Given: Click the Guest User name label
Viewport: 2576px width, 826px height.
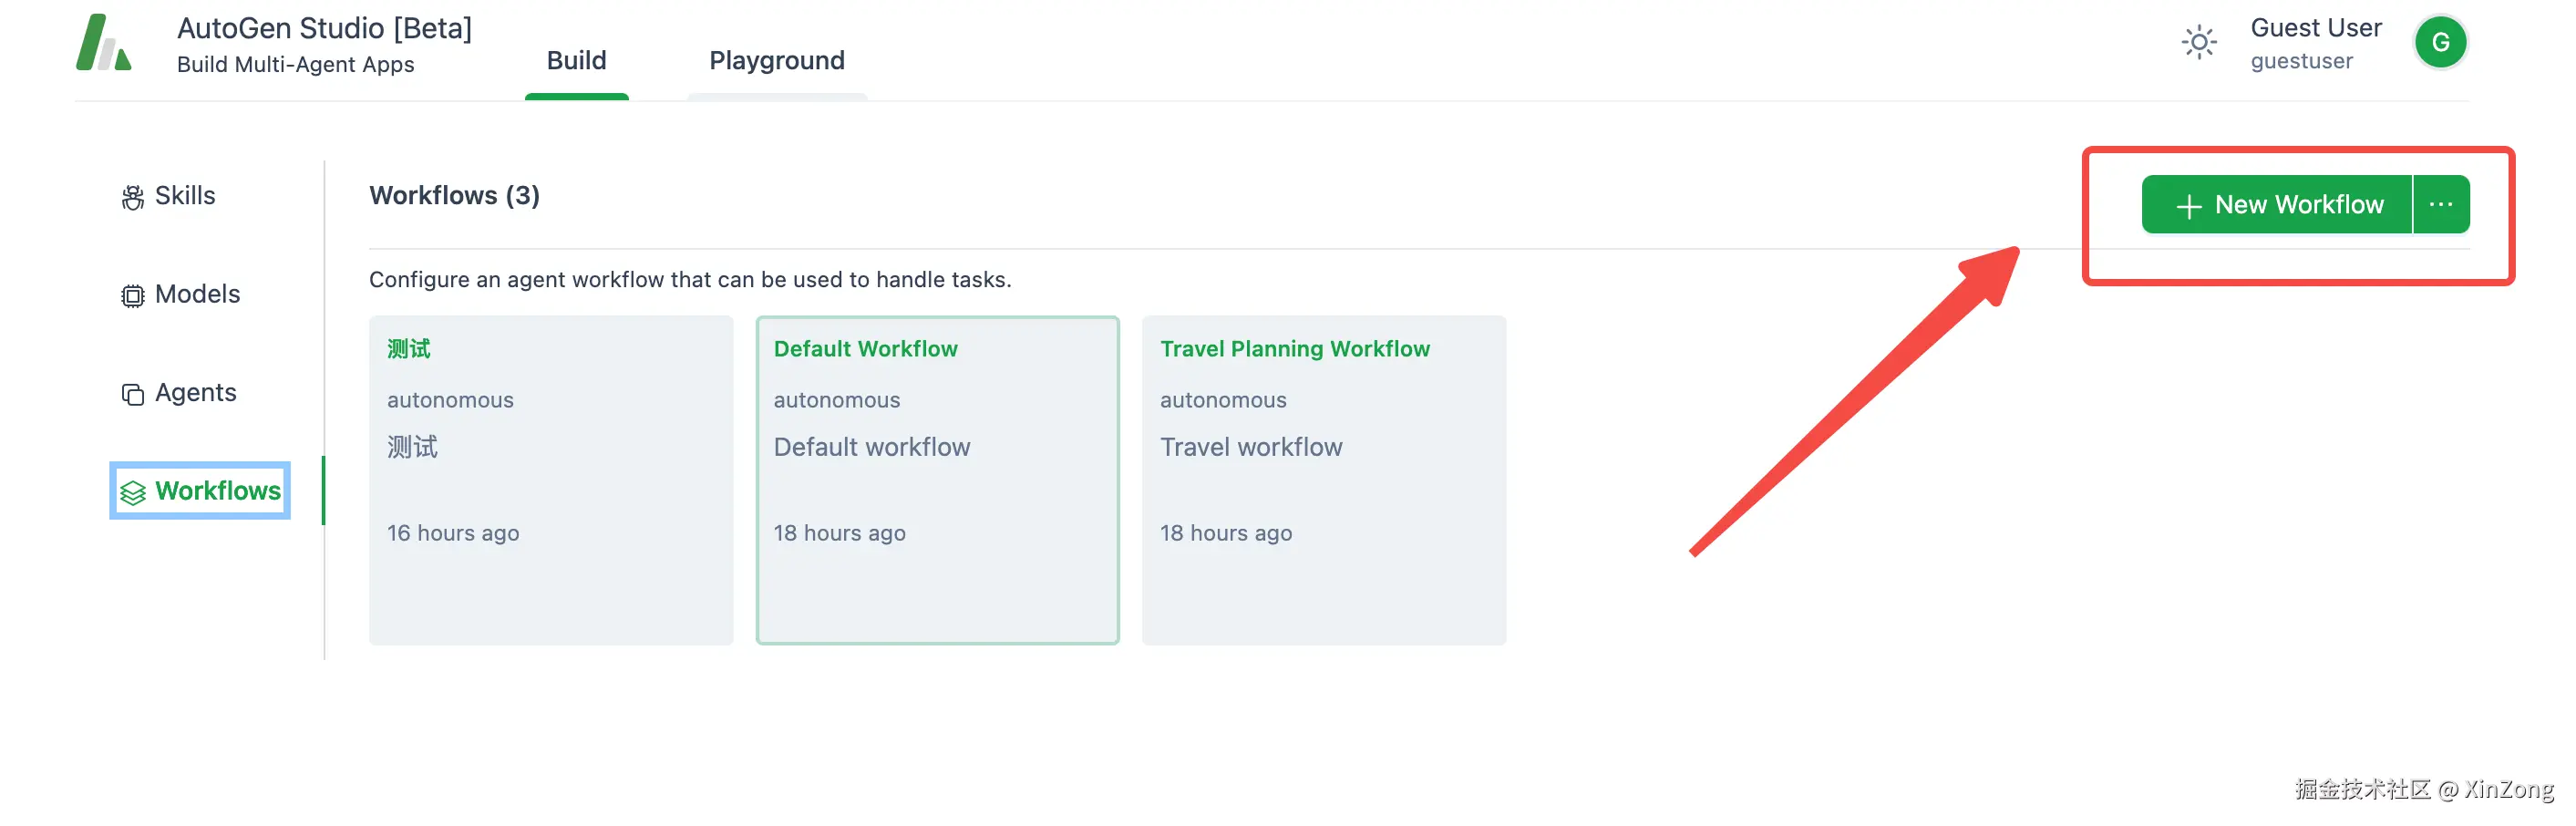Looking at the screenshot, I should pyautogui.click(x=2315, y=28).
